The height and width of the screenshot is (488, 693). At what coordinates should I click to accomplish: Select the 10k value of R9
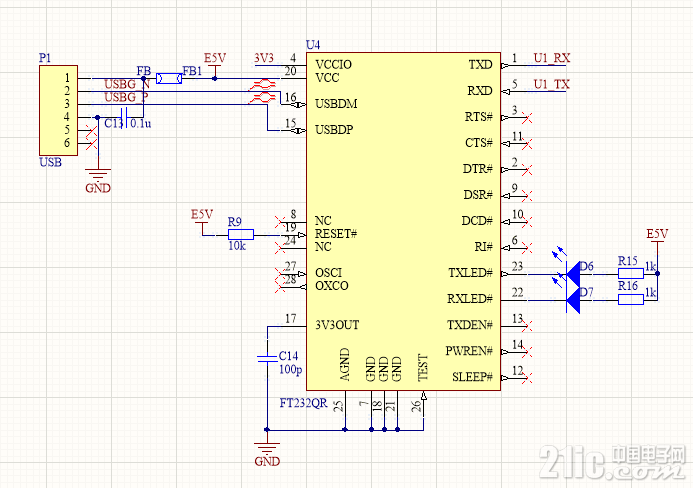click(237, 246)
